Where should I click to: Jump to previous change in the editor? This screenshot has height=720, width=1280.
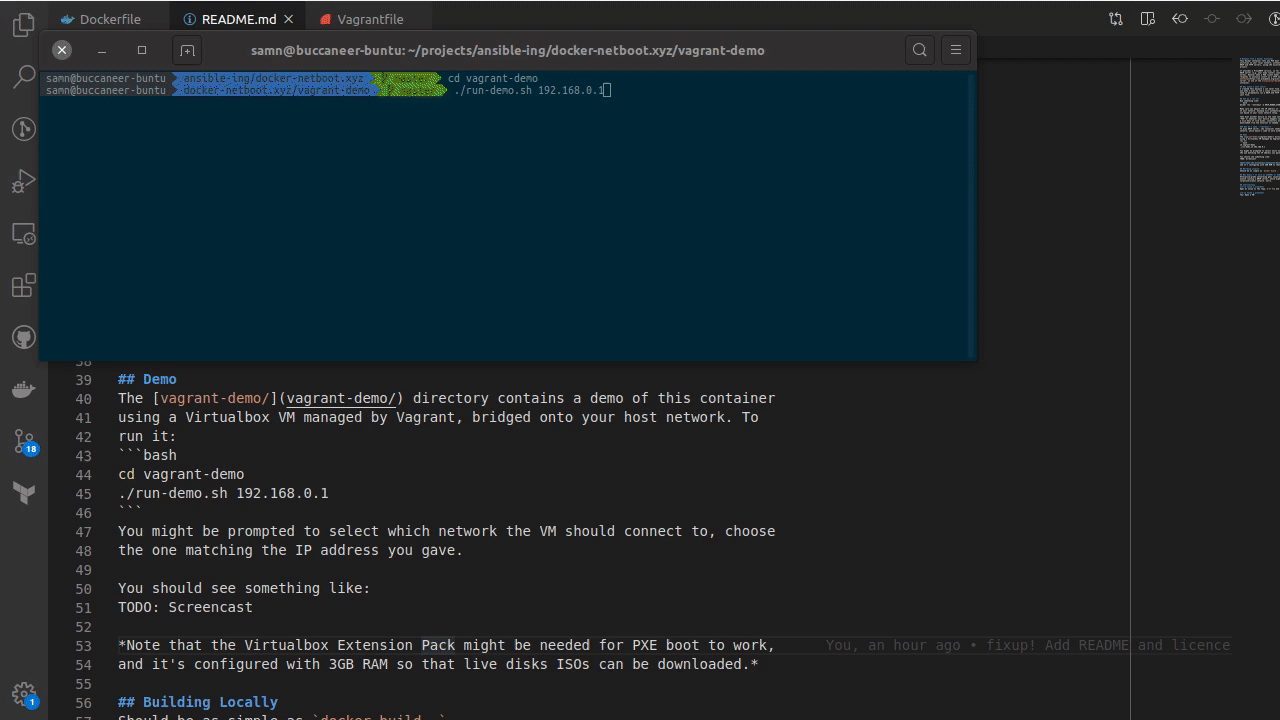point(1179,18)
